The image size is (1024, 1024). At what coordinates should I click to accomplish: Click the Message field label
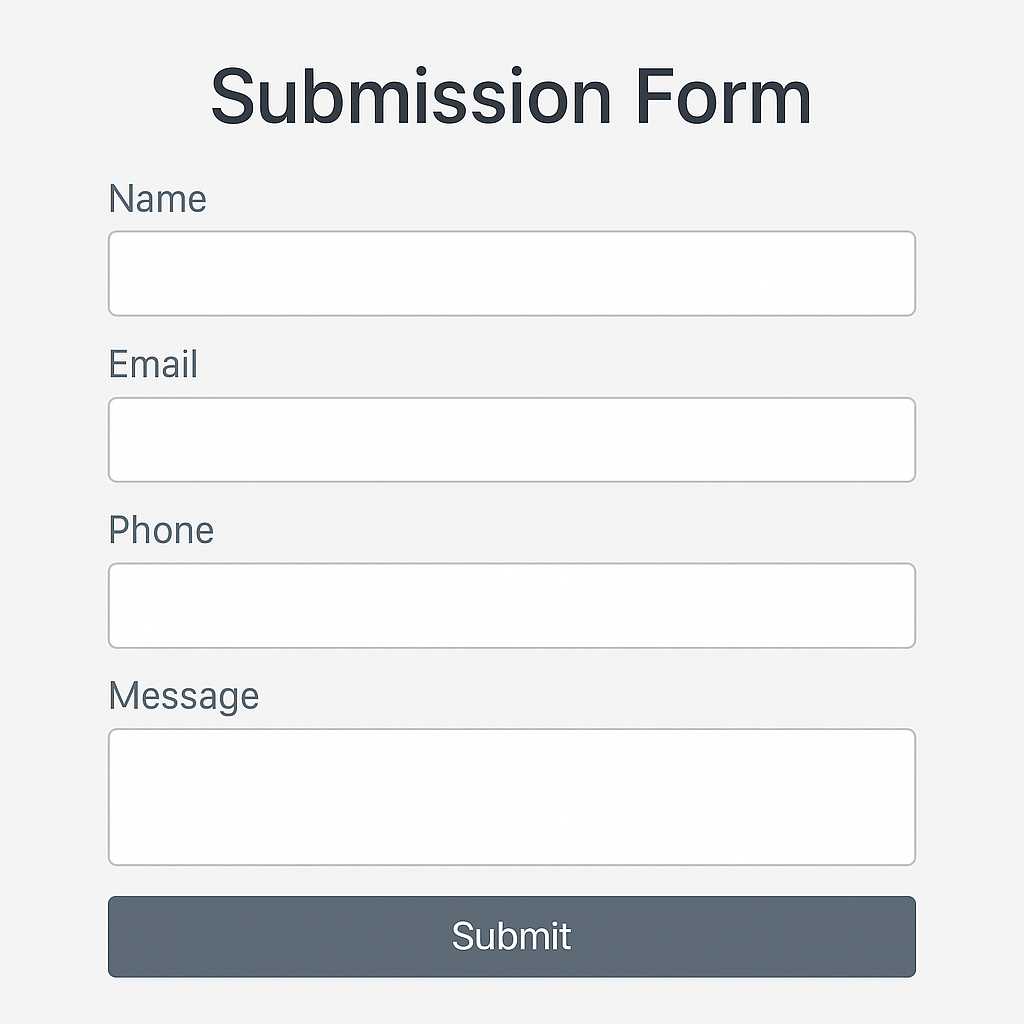click(183, 695)
